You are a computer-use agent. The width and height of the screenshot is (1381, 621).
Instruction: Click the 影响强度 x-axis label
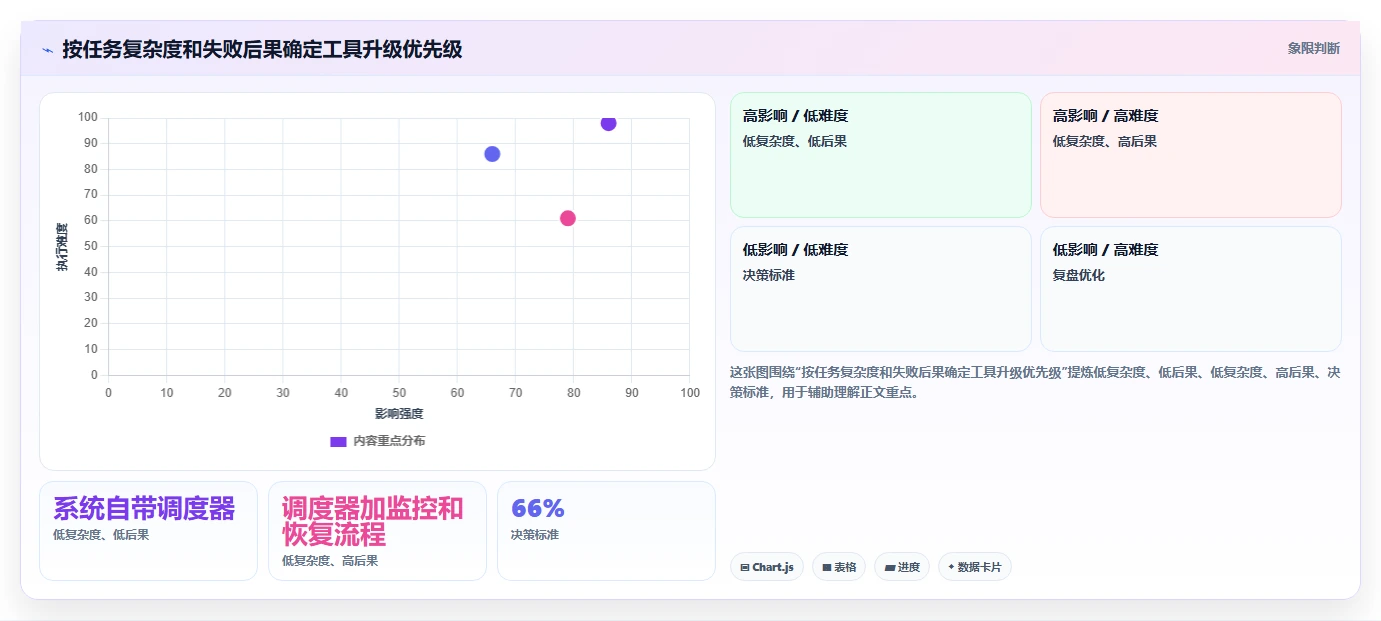tap(399, 414)
